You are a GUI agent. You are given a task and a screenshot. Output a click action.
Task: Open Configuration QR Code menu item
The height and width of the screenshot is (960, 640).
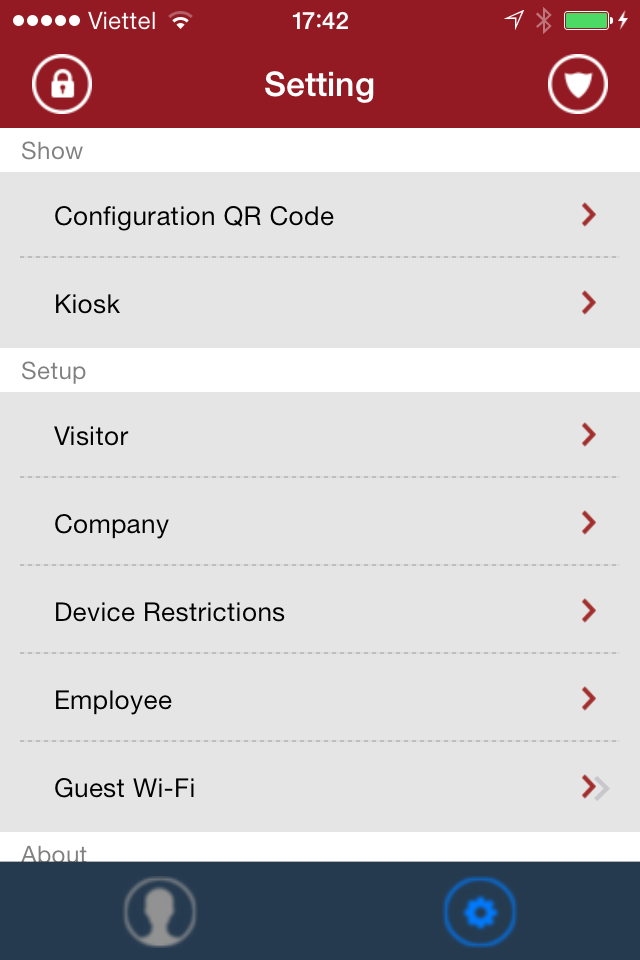[194, 216]
